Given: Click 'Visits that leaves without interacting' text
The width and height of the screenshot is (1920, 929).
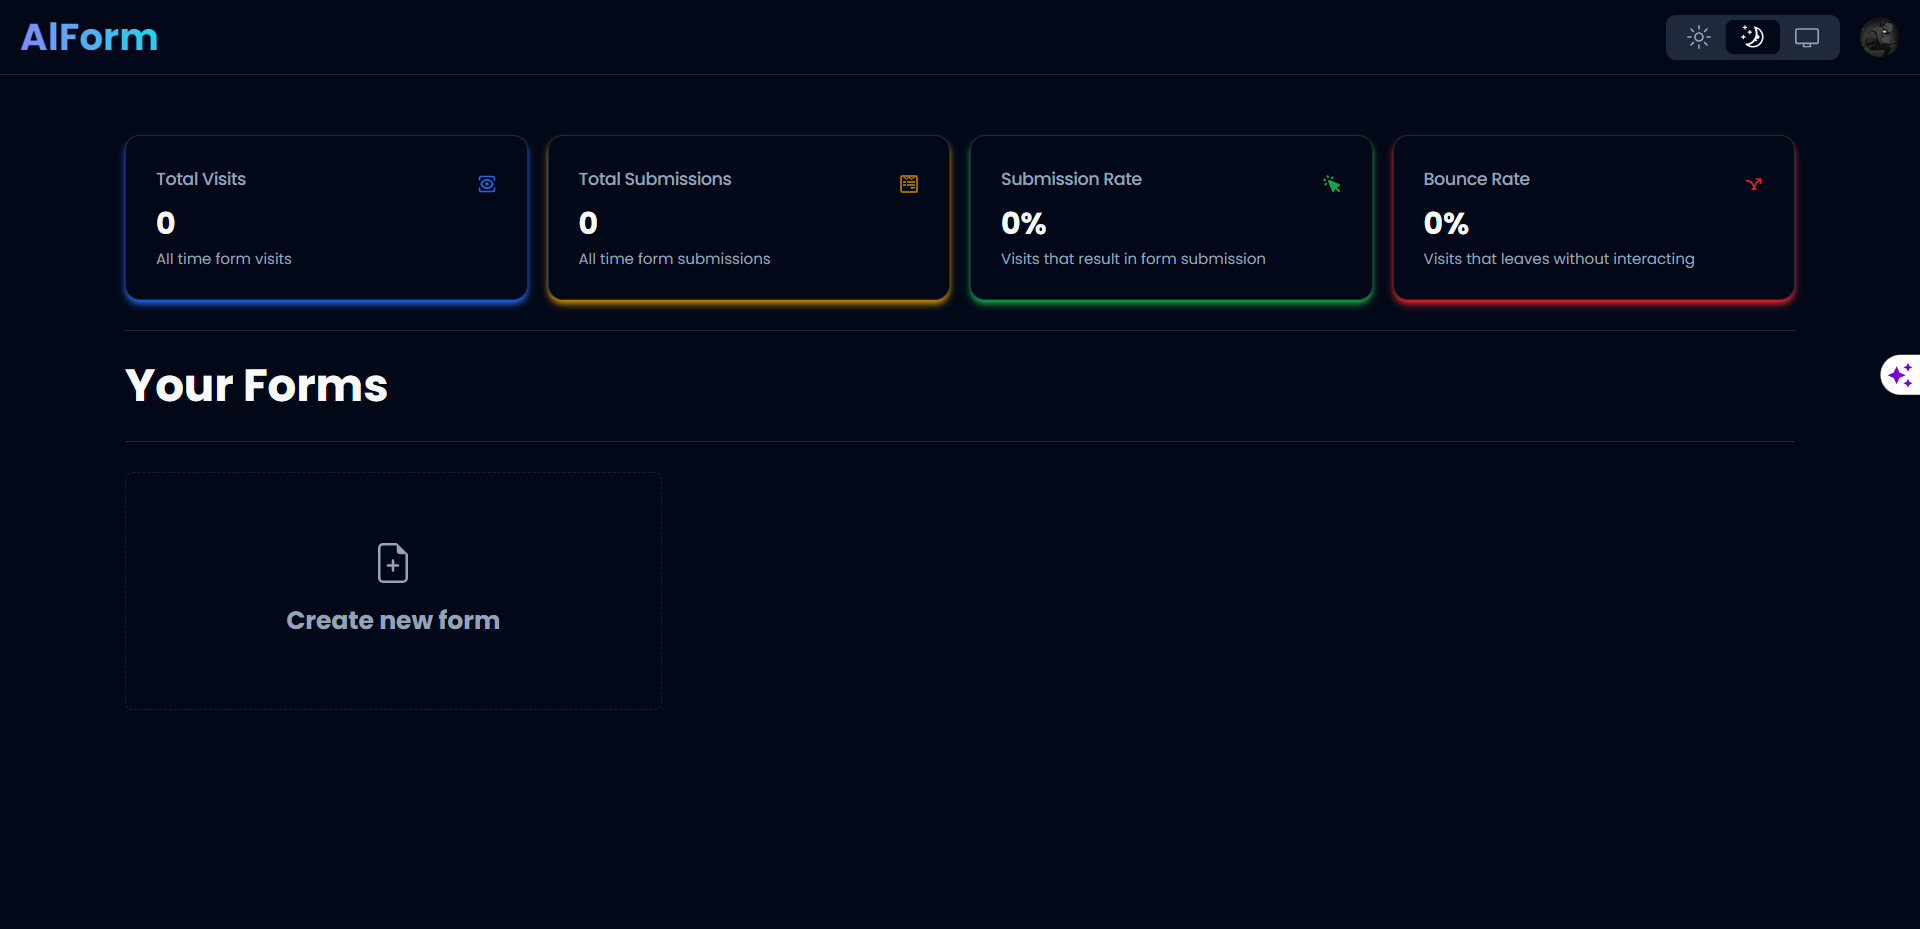Looking at the screenshot, I should pyautogui.click(x=1558, y=259).
